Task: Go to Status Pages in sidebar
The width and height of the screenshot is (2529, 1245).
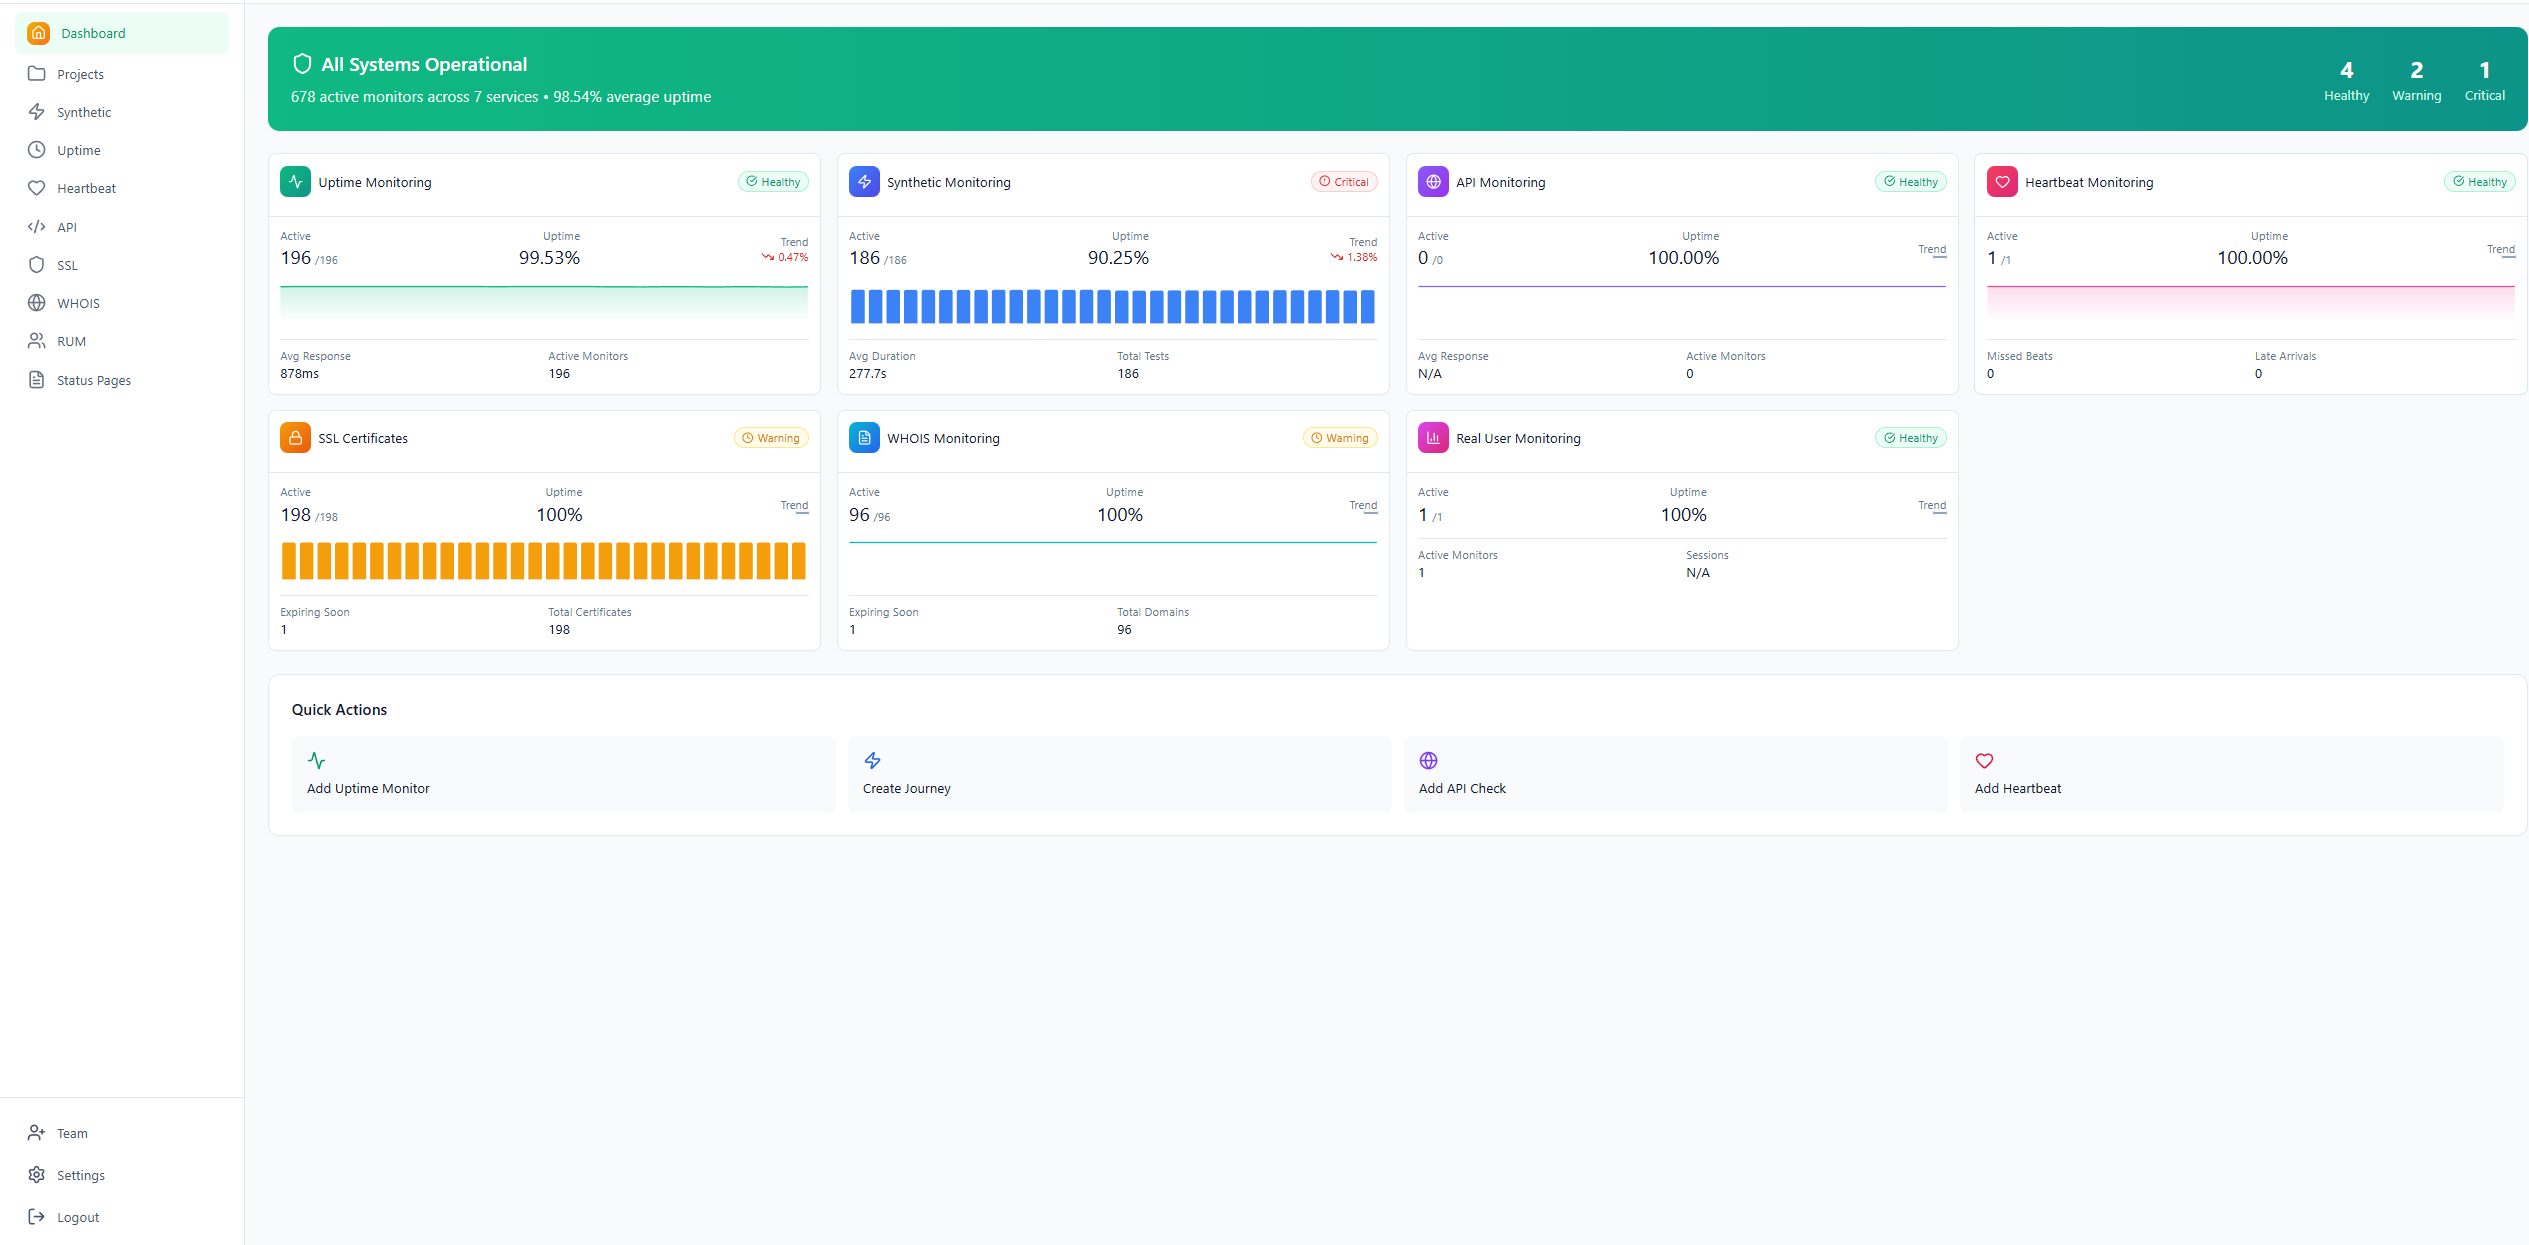Action: pos(93,380)
